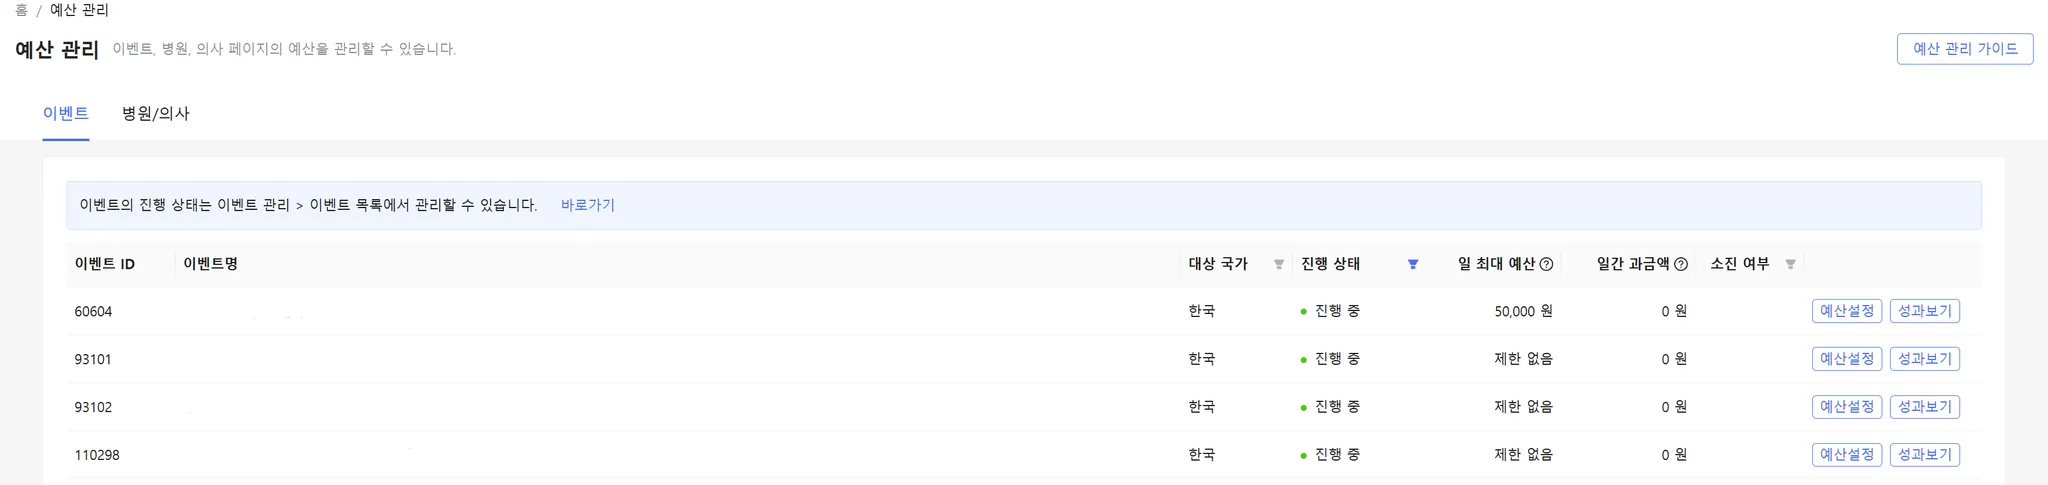
Task: Open the 진행 상태 column filter icon
Action: click(1412, 264)
